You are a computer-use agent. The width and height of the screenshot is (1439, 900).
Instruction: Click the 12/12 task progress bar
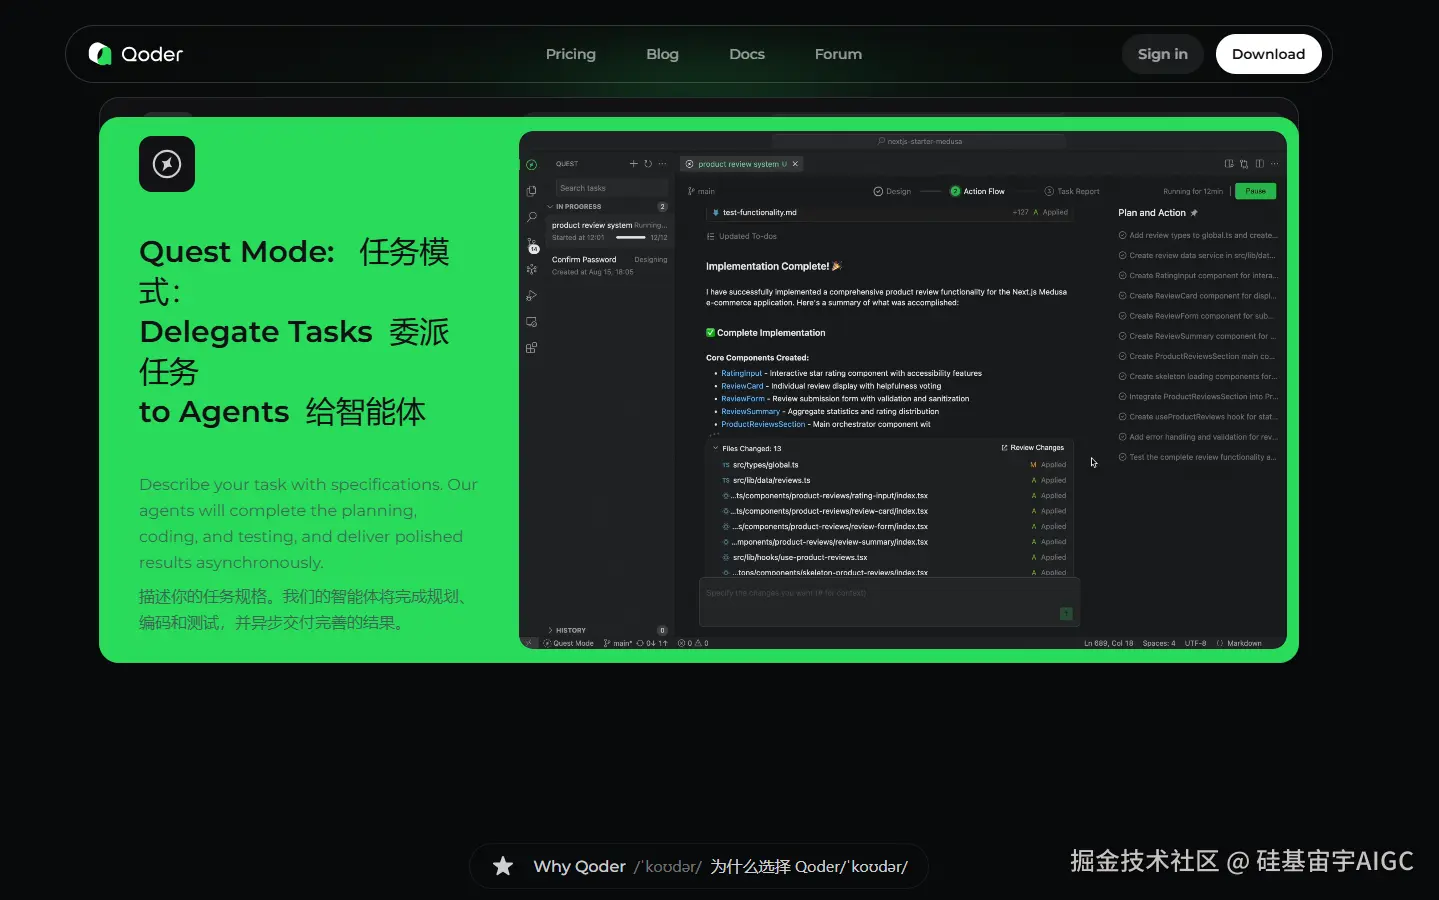click(x=631, y=238)
